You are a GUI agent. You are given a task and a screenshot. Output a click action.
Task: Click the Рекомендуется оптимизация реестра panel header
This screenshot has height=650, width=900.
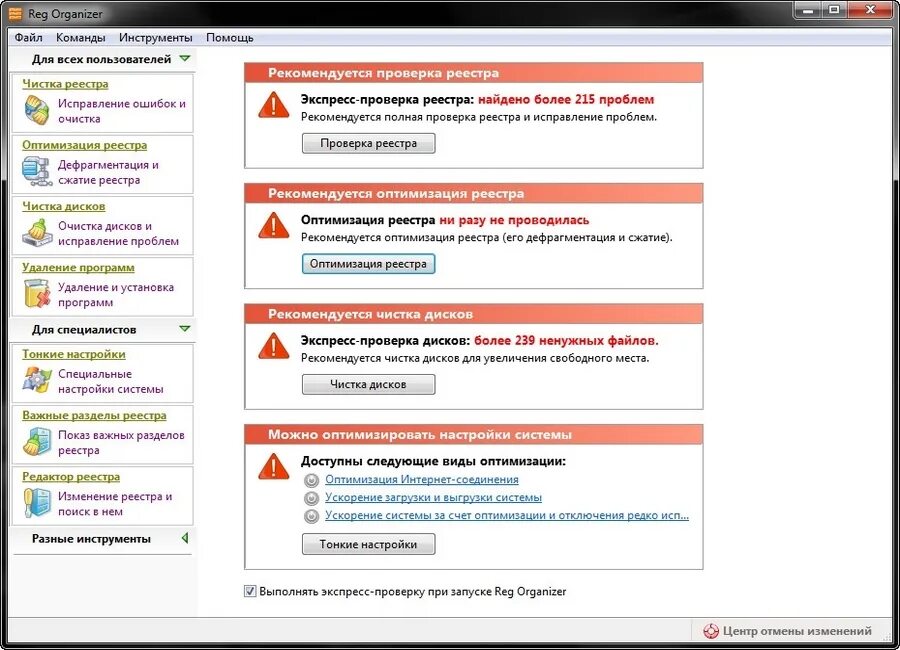[x=474, y=194]
